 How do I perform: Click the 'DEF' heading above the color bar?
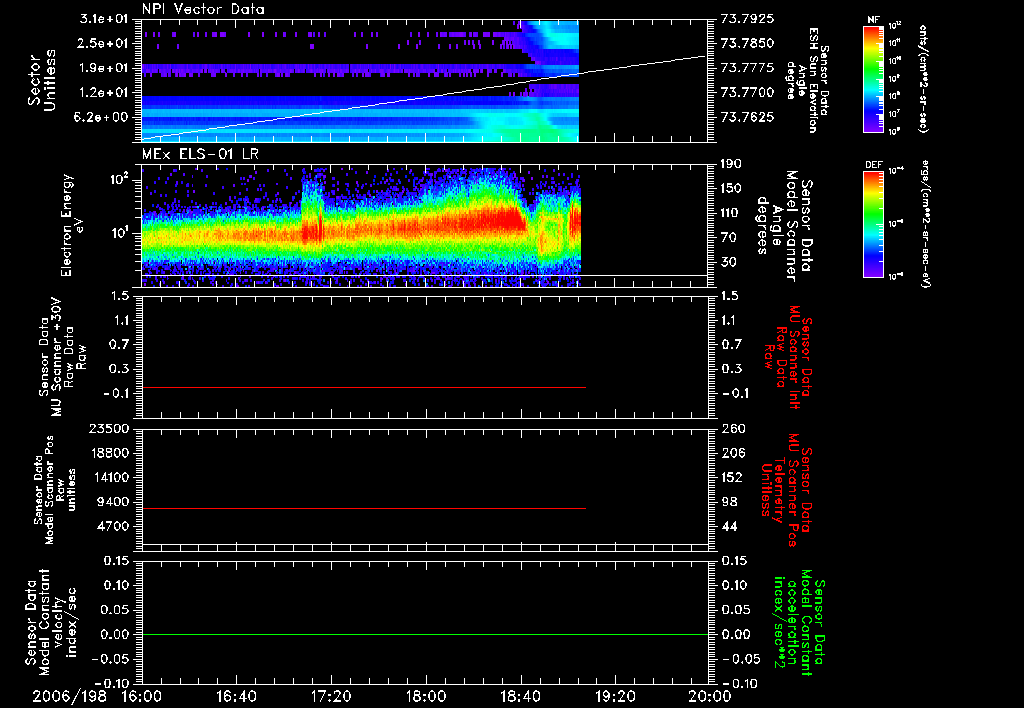coord(874,165)
